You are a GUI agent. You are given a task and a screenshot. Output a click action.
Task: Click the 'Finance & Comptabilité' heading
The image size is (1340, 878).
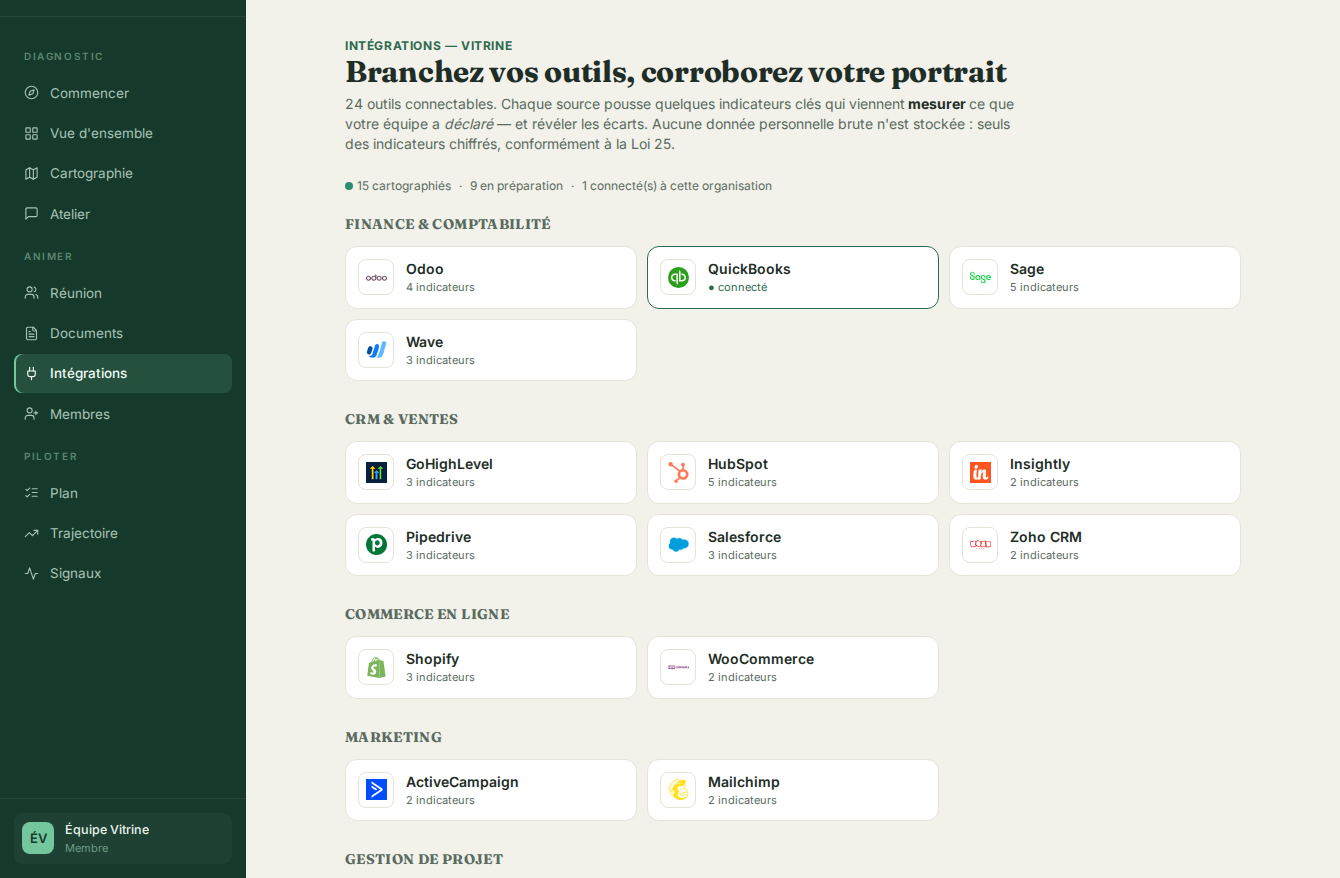(x=448, y=224)
